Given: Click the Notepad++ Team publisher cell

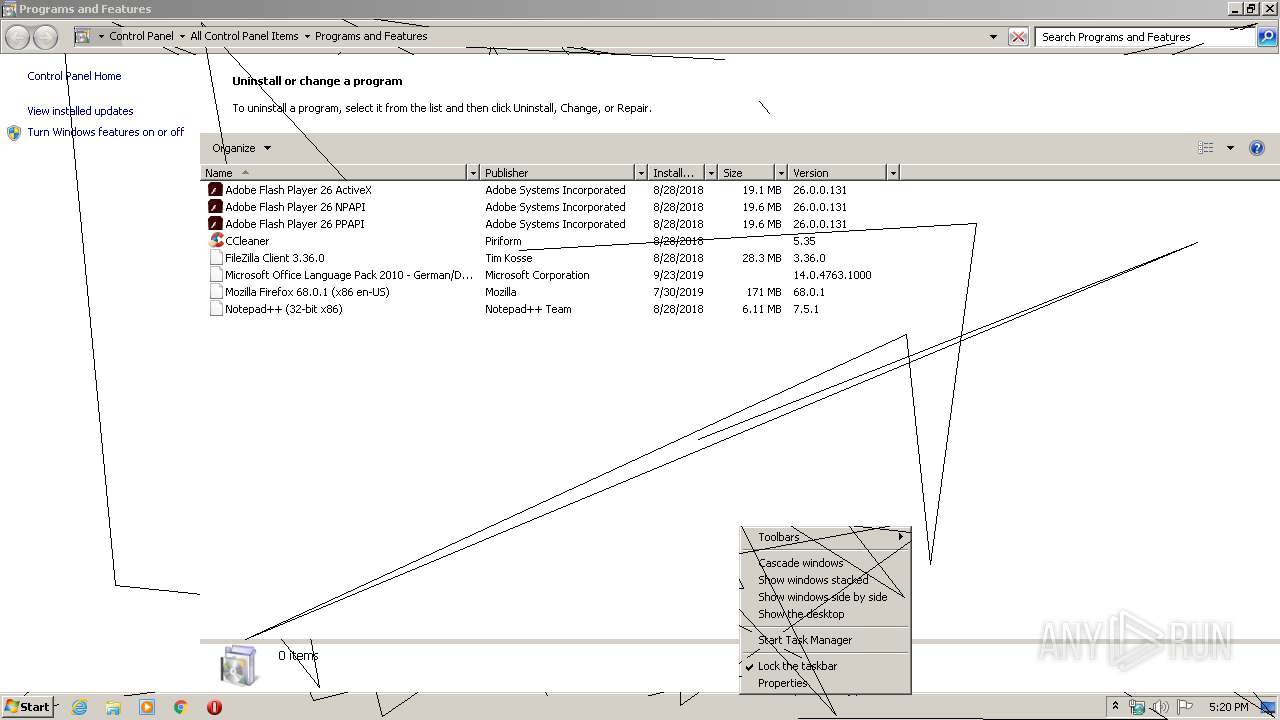Looking at the screenshot, I should (x=528, y=309).
